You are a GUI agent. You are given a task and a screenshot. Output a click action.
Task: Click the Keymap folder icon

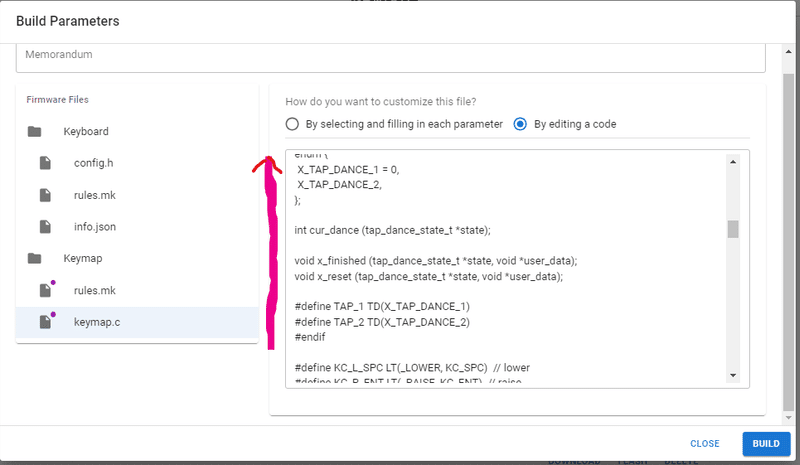point(35,258)
